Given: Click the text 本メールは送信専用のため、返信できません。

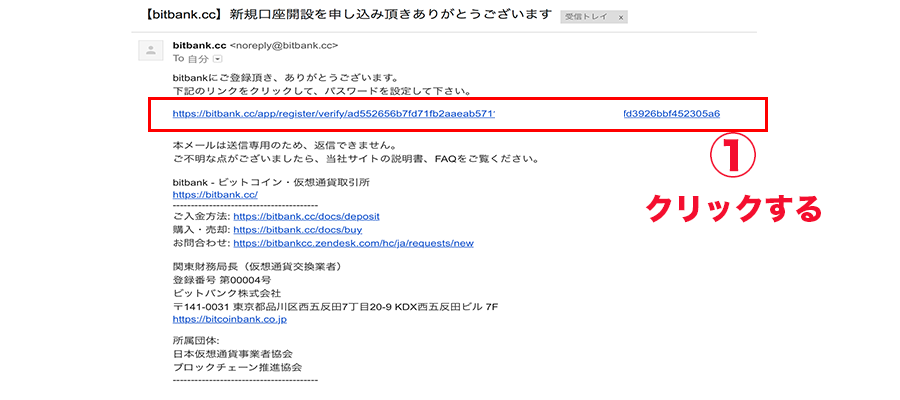Looking at the screenshot, I should coord(285,145).
